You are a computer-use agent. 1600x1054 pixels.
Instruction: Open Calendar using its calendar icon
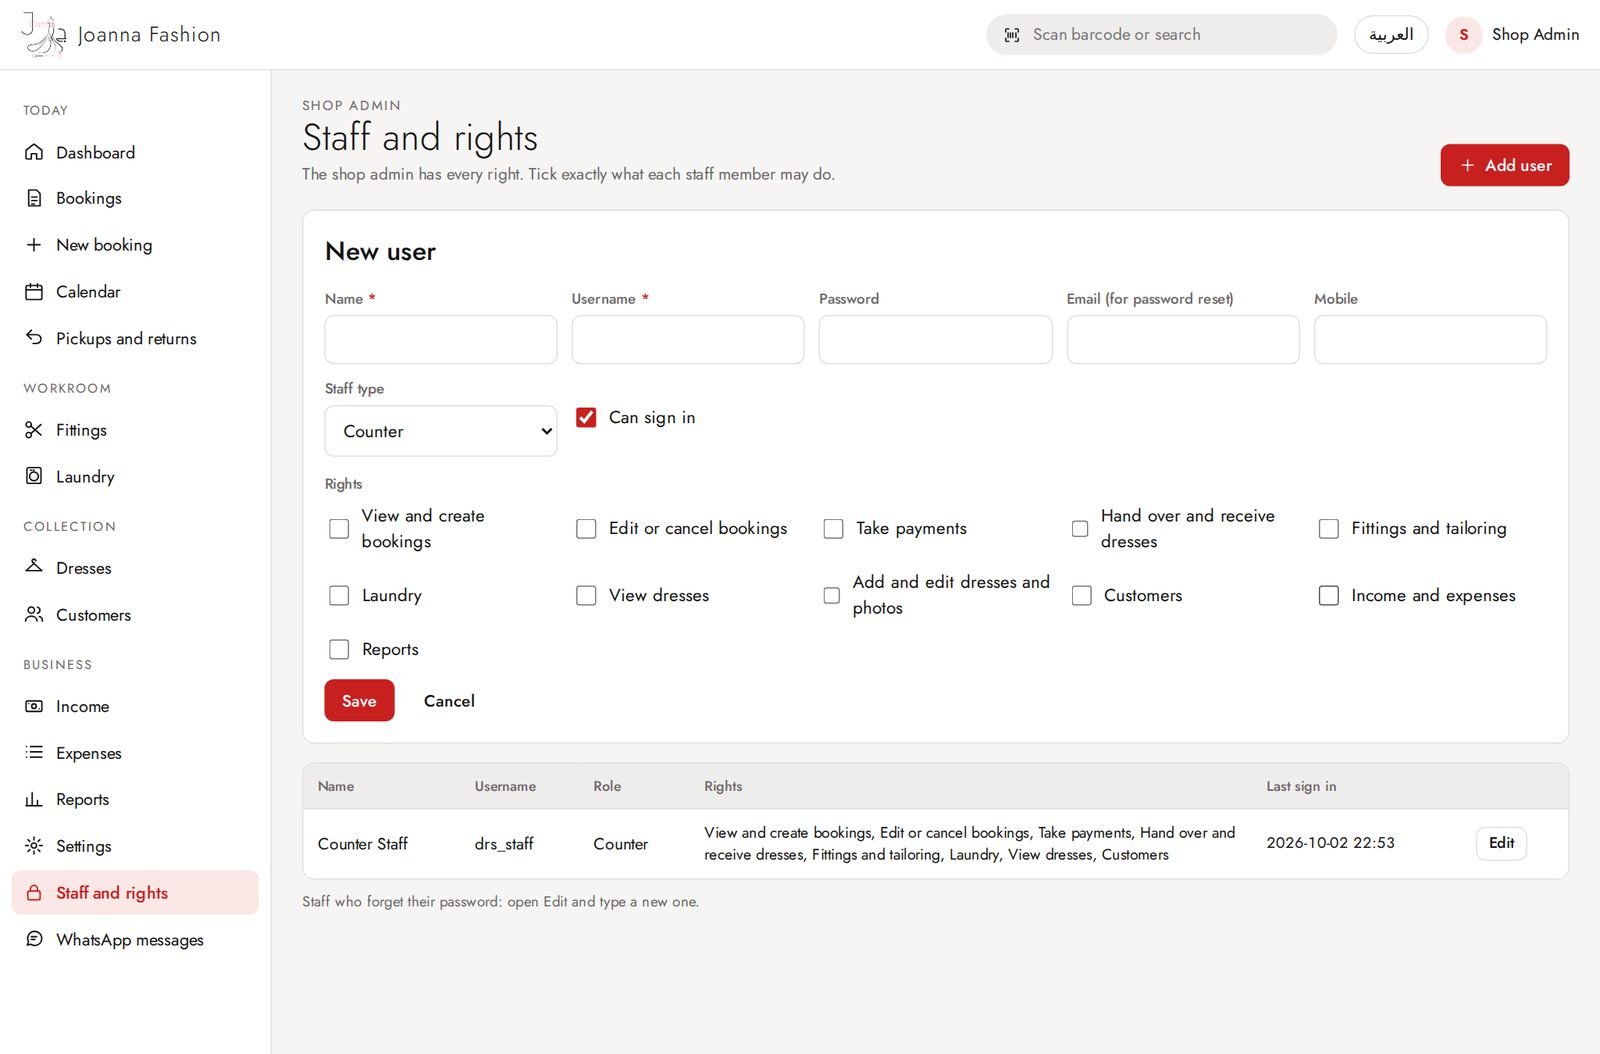coord(34,292)
